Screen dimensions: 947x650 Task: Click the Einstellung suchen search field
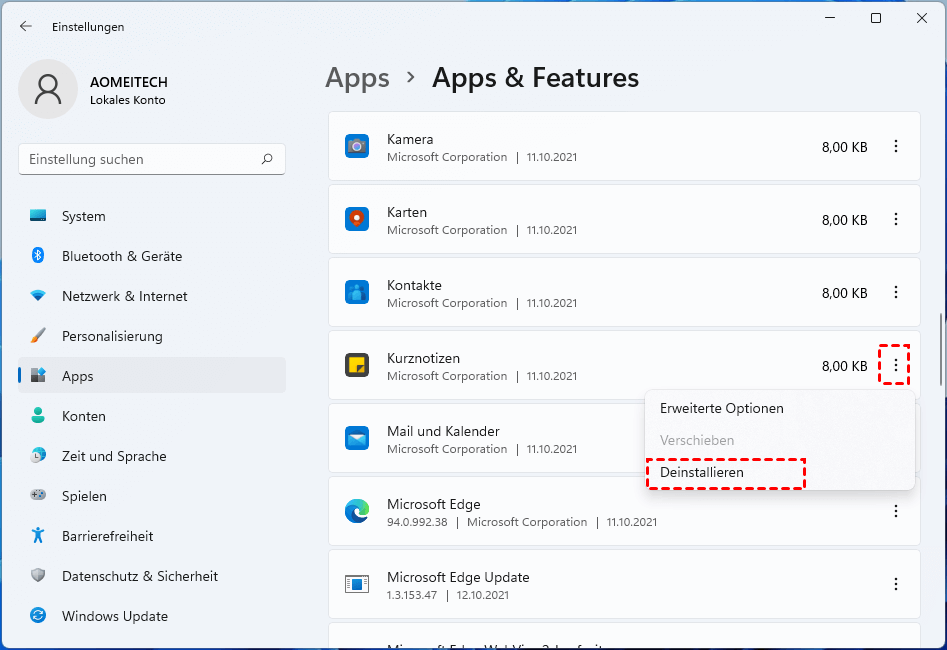click(x=140, y=159)
